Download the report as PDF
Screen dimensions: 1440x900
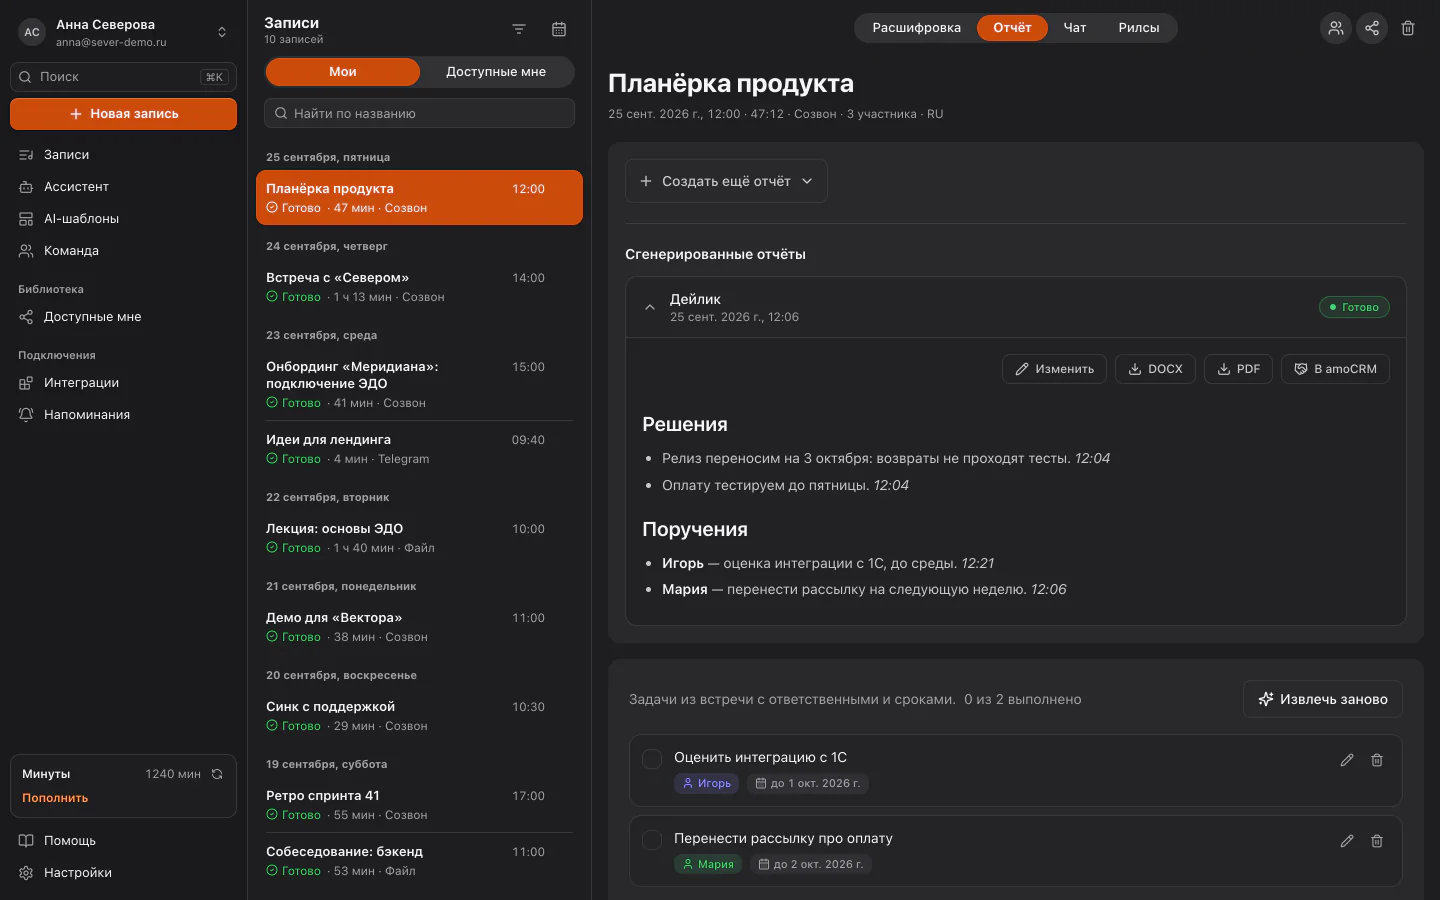[1238, 369]
